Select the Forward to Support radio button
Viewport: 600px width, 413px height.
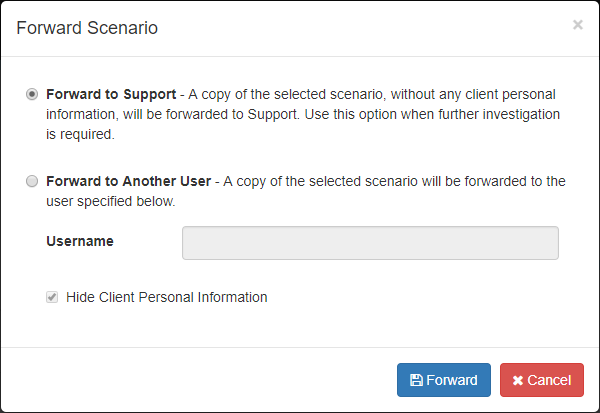pyautogui.click(x=33, y=94)
